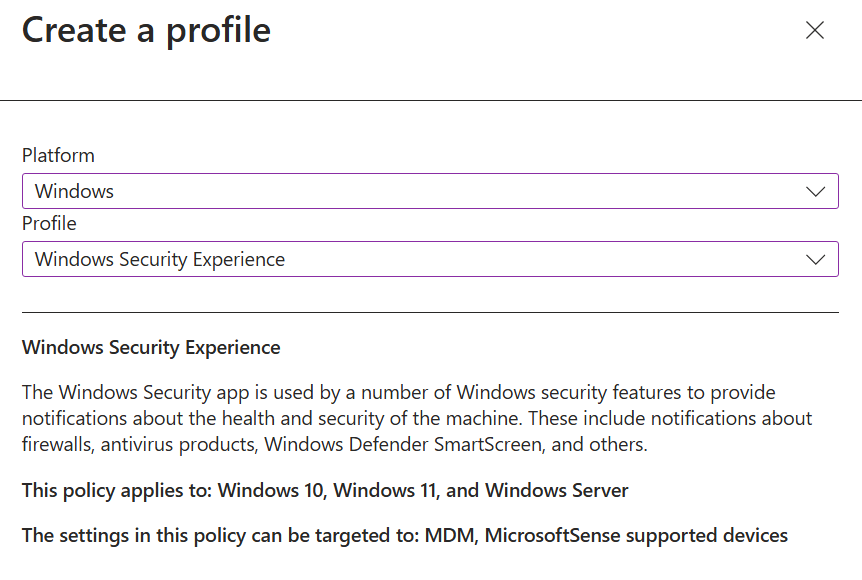Click the bold Windows Security Experience heading
Image resolution: width=862 pixels, height=580 pixels.
tap(151, 348)
